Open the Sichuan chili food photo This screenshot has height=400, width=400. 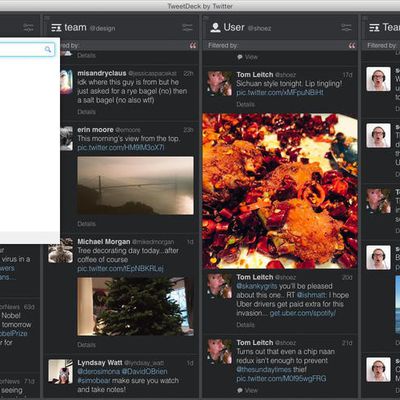(x=280, y=191)
